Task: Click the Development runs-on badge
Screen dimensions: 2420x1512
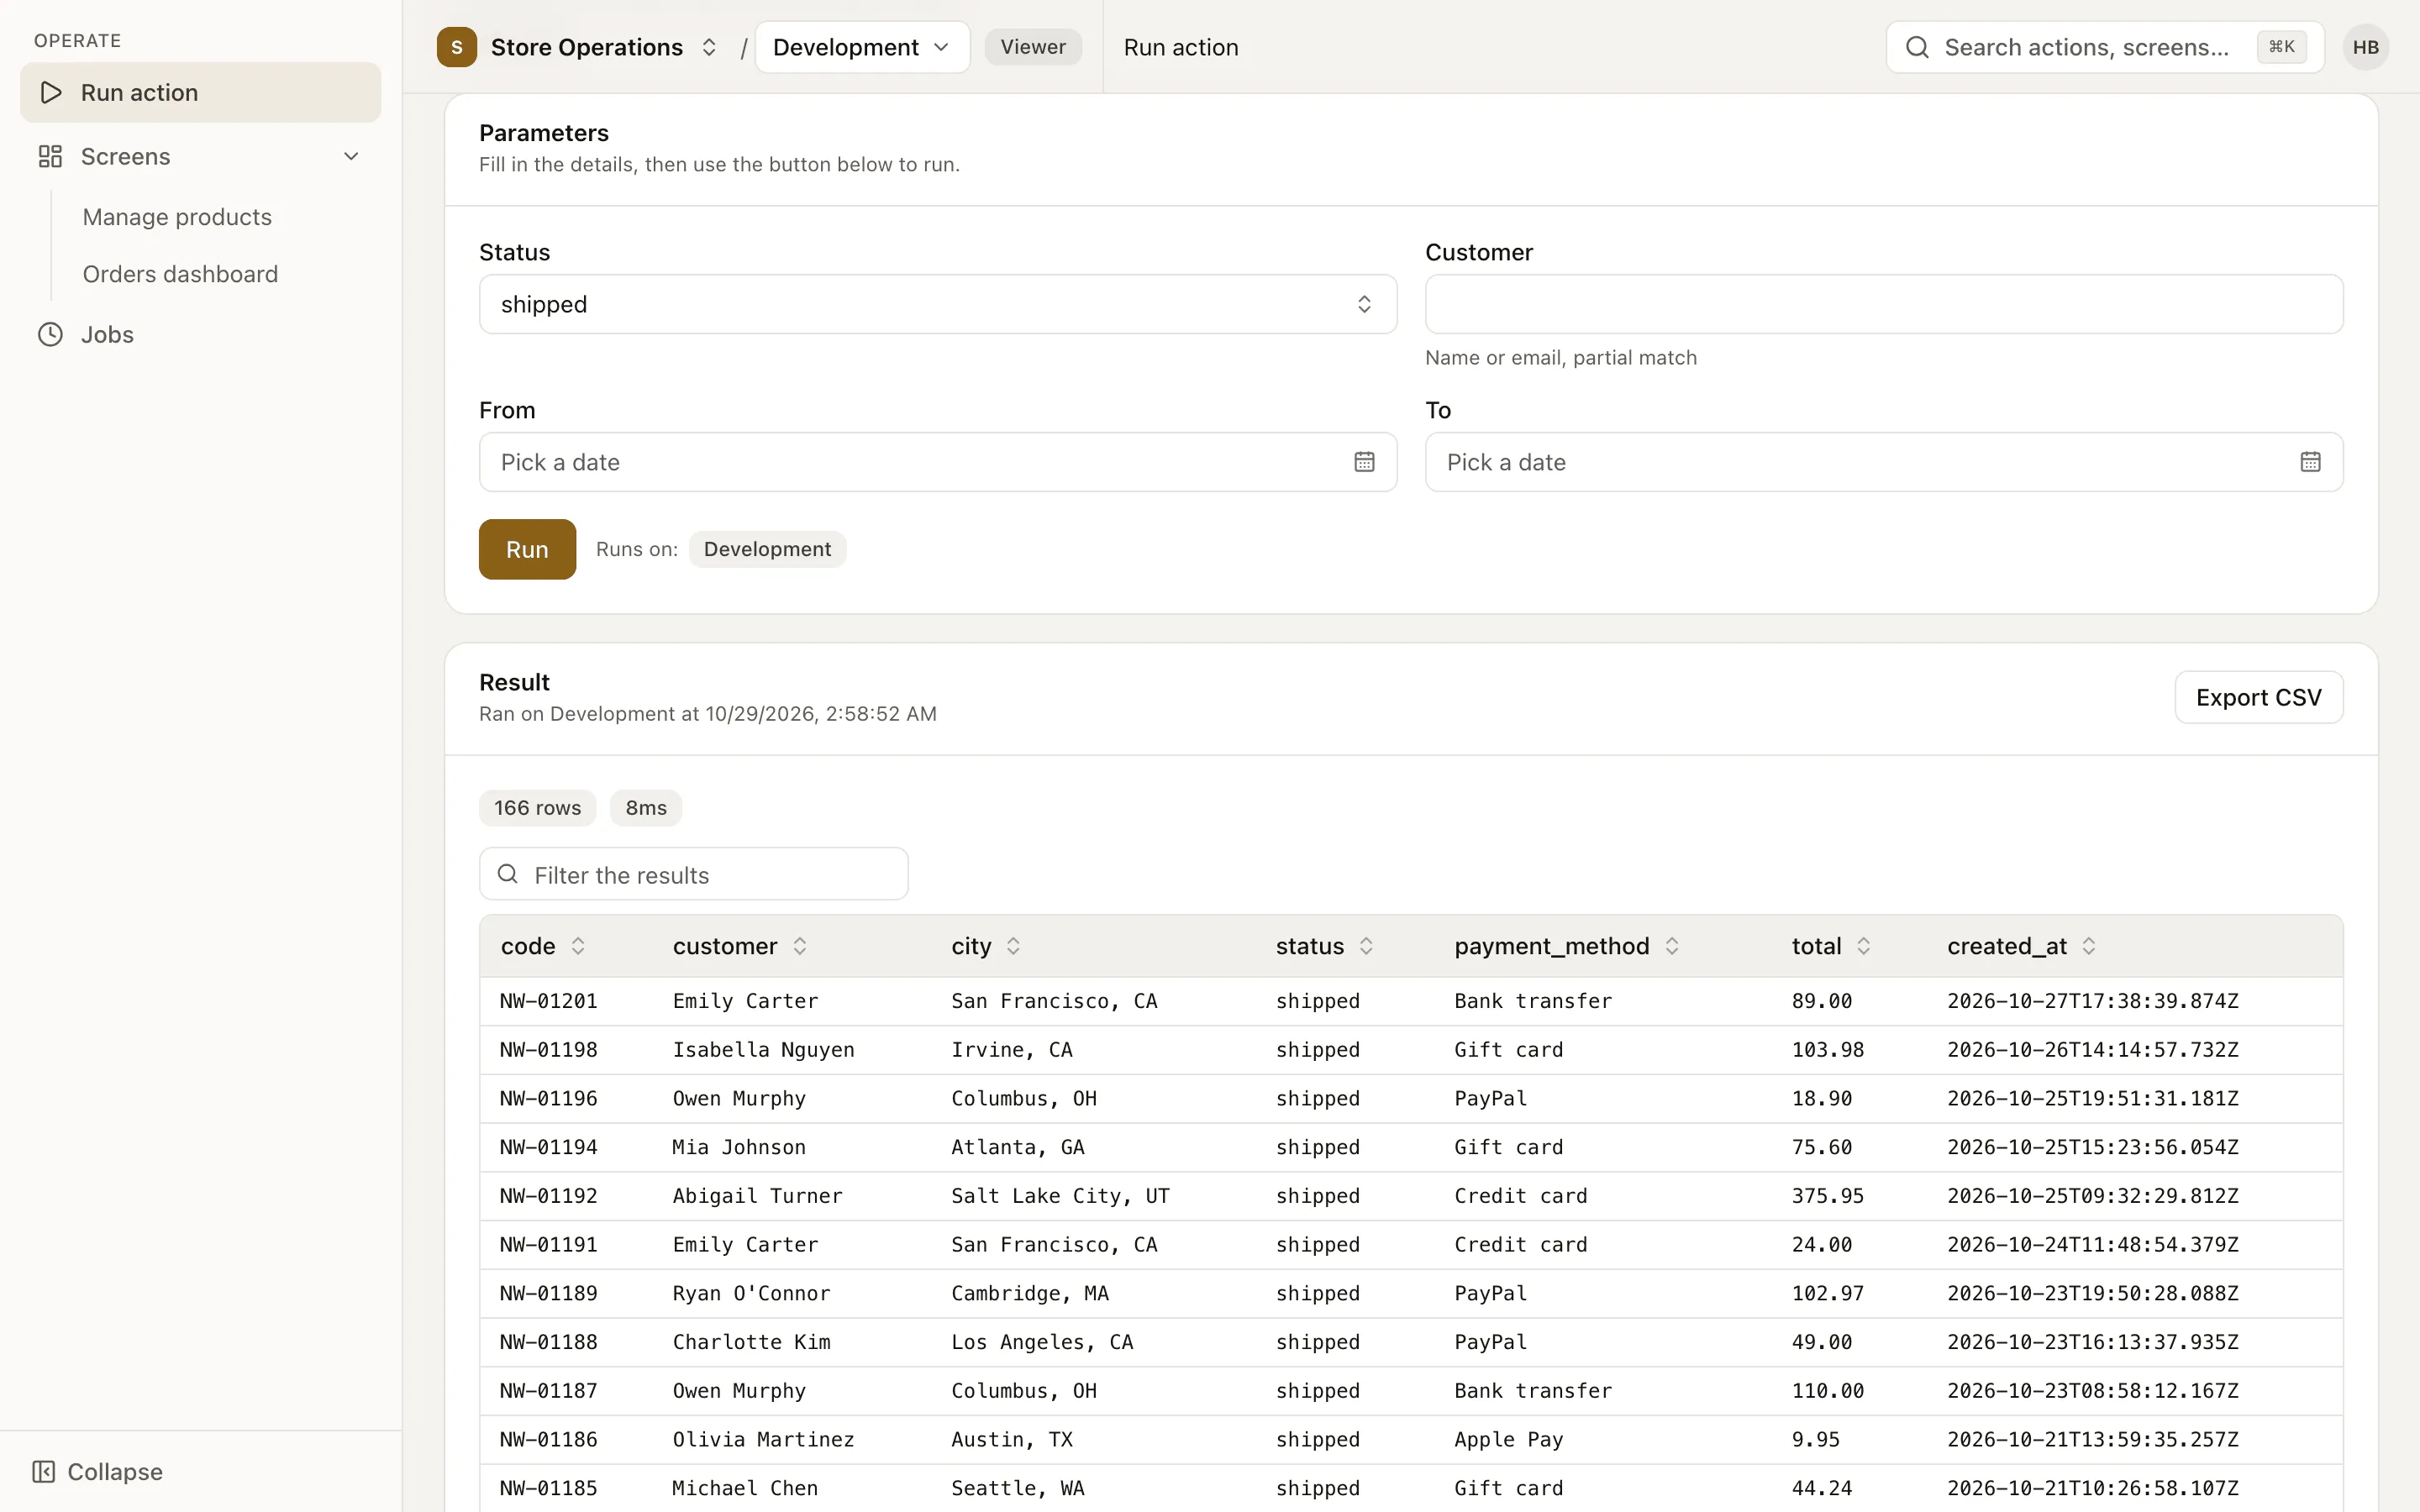Action: [767, 549]
